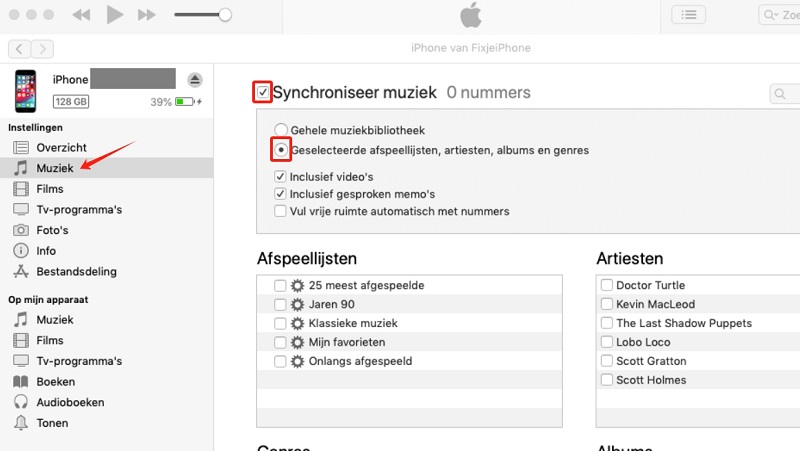
Task: Click the rewind previous track icon
Action: (x=82, y=15)
